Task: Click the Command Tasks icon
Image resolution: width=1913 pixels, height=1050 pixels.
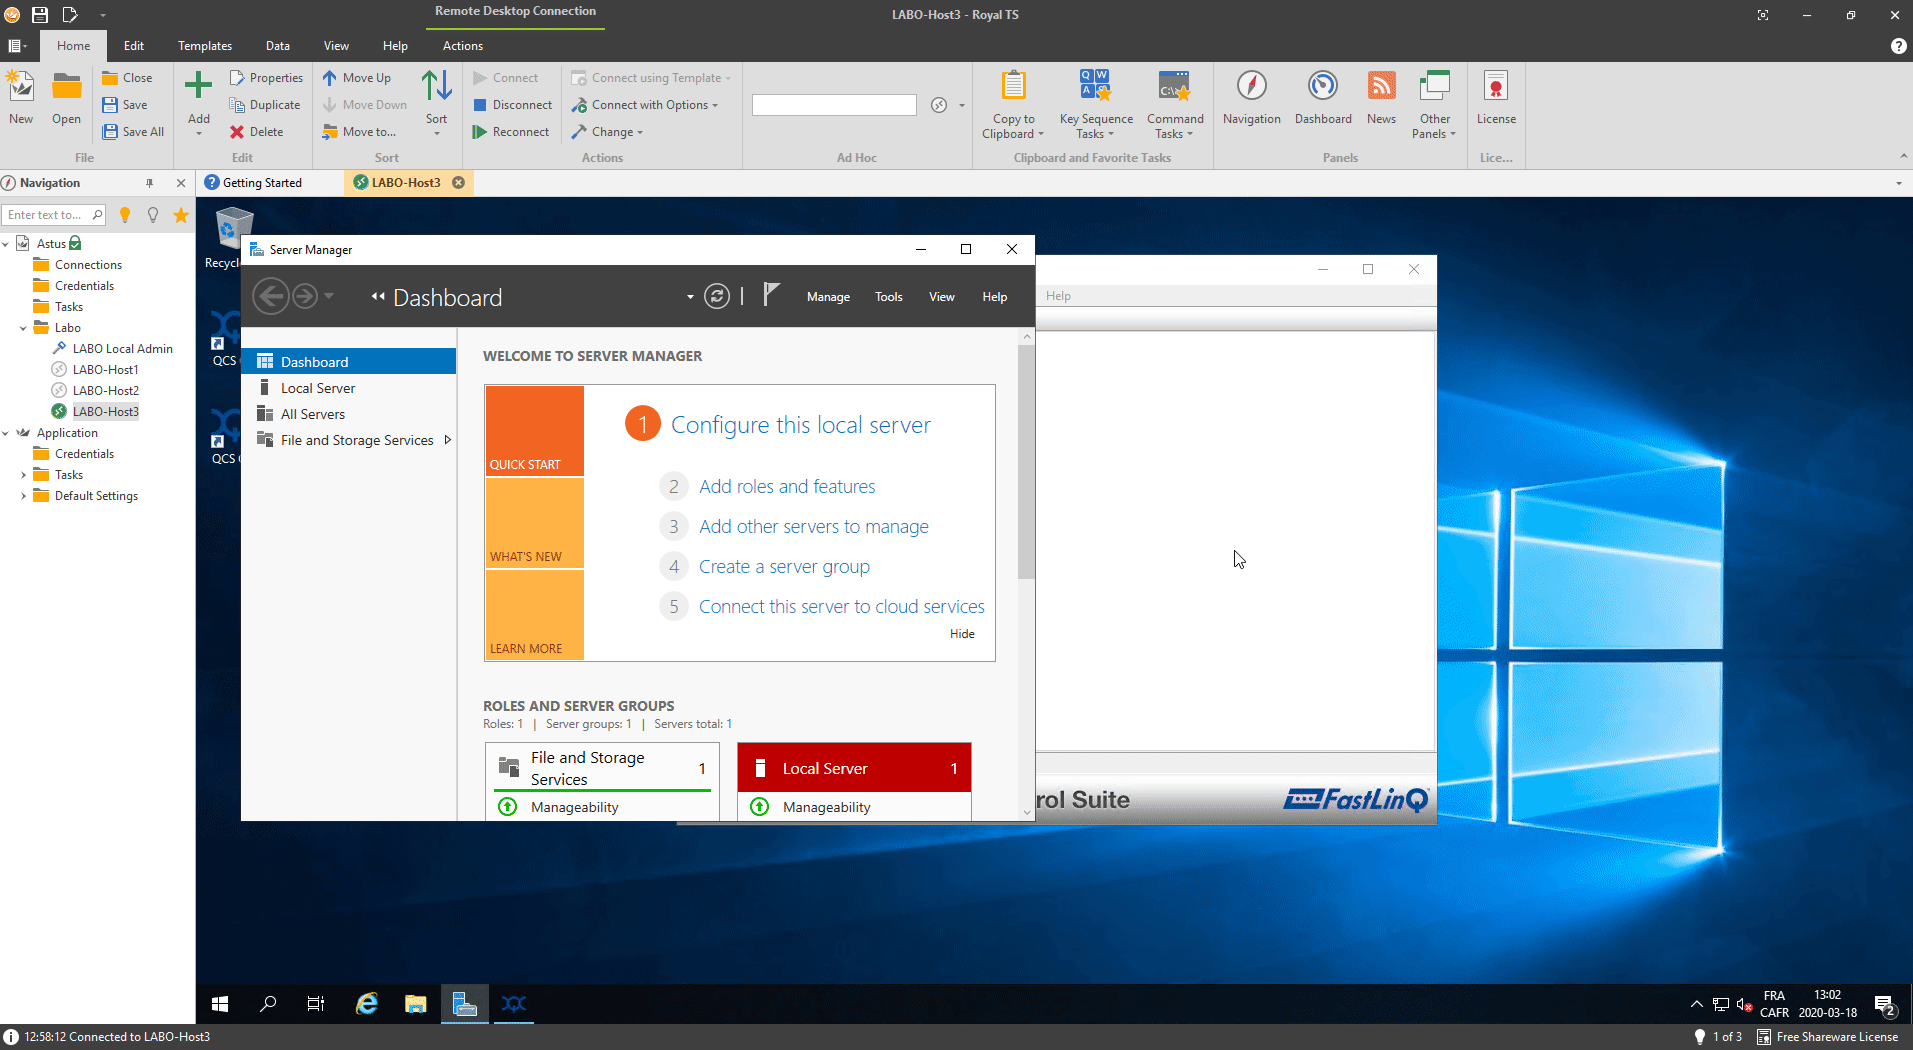Action: pos(1174,87)
